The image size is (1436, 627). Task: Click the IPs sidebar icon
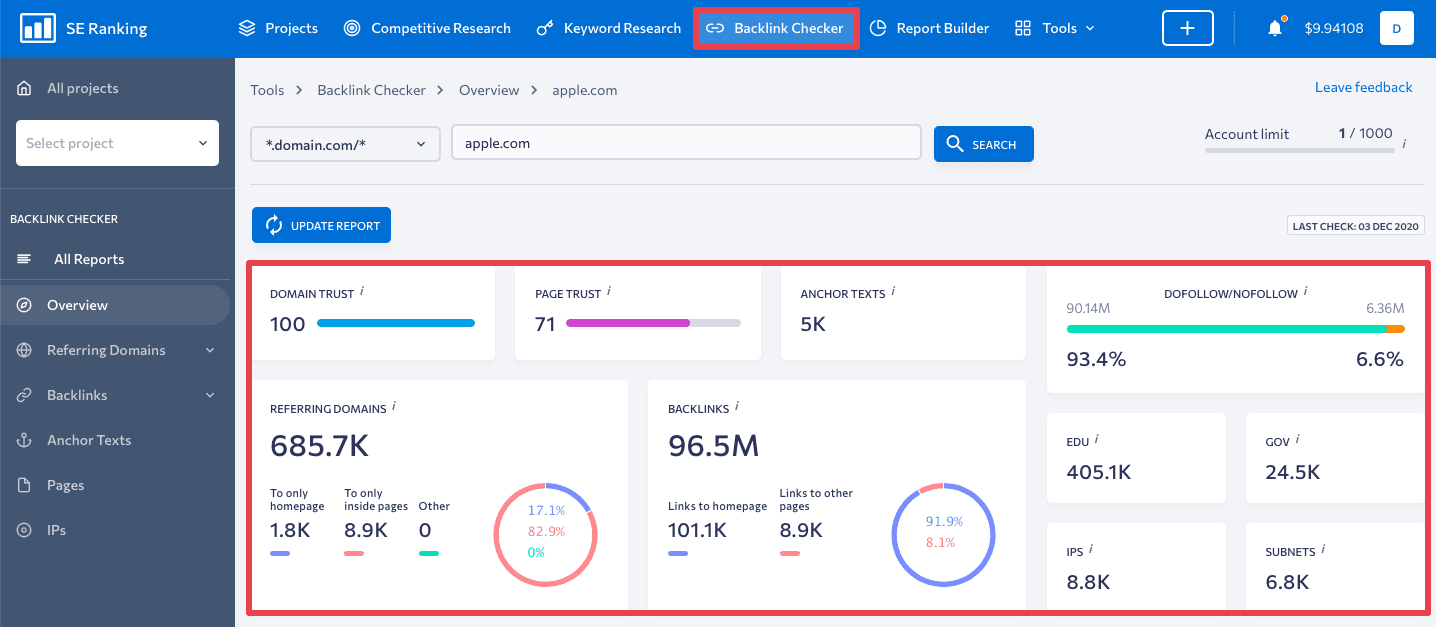[x=24, y=530]
